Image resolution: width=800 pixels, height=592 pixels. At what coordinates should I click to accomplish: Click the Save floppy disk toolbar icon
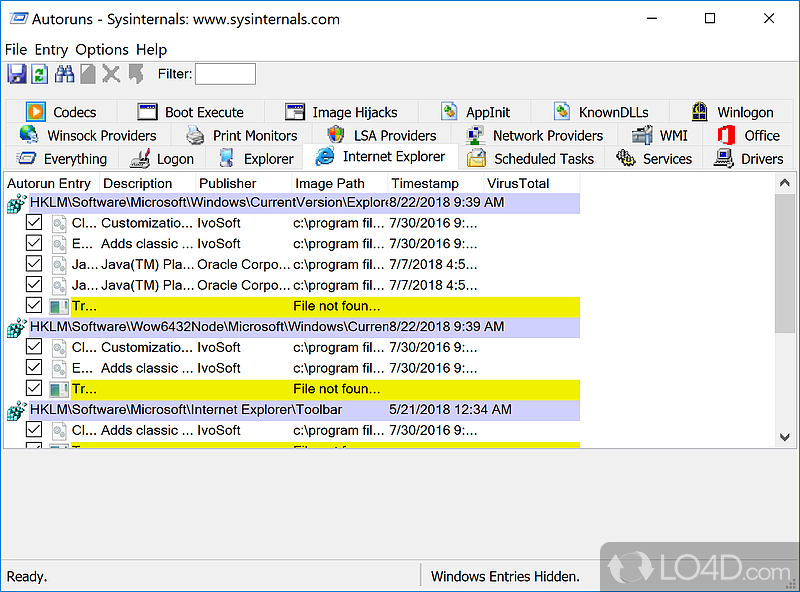tap(17, 74)
